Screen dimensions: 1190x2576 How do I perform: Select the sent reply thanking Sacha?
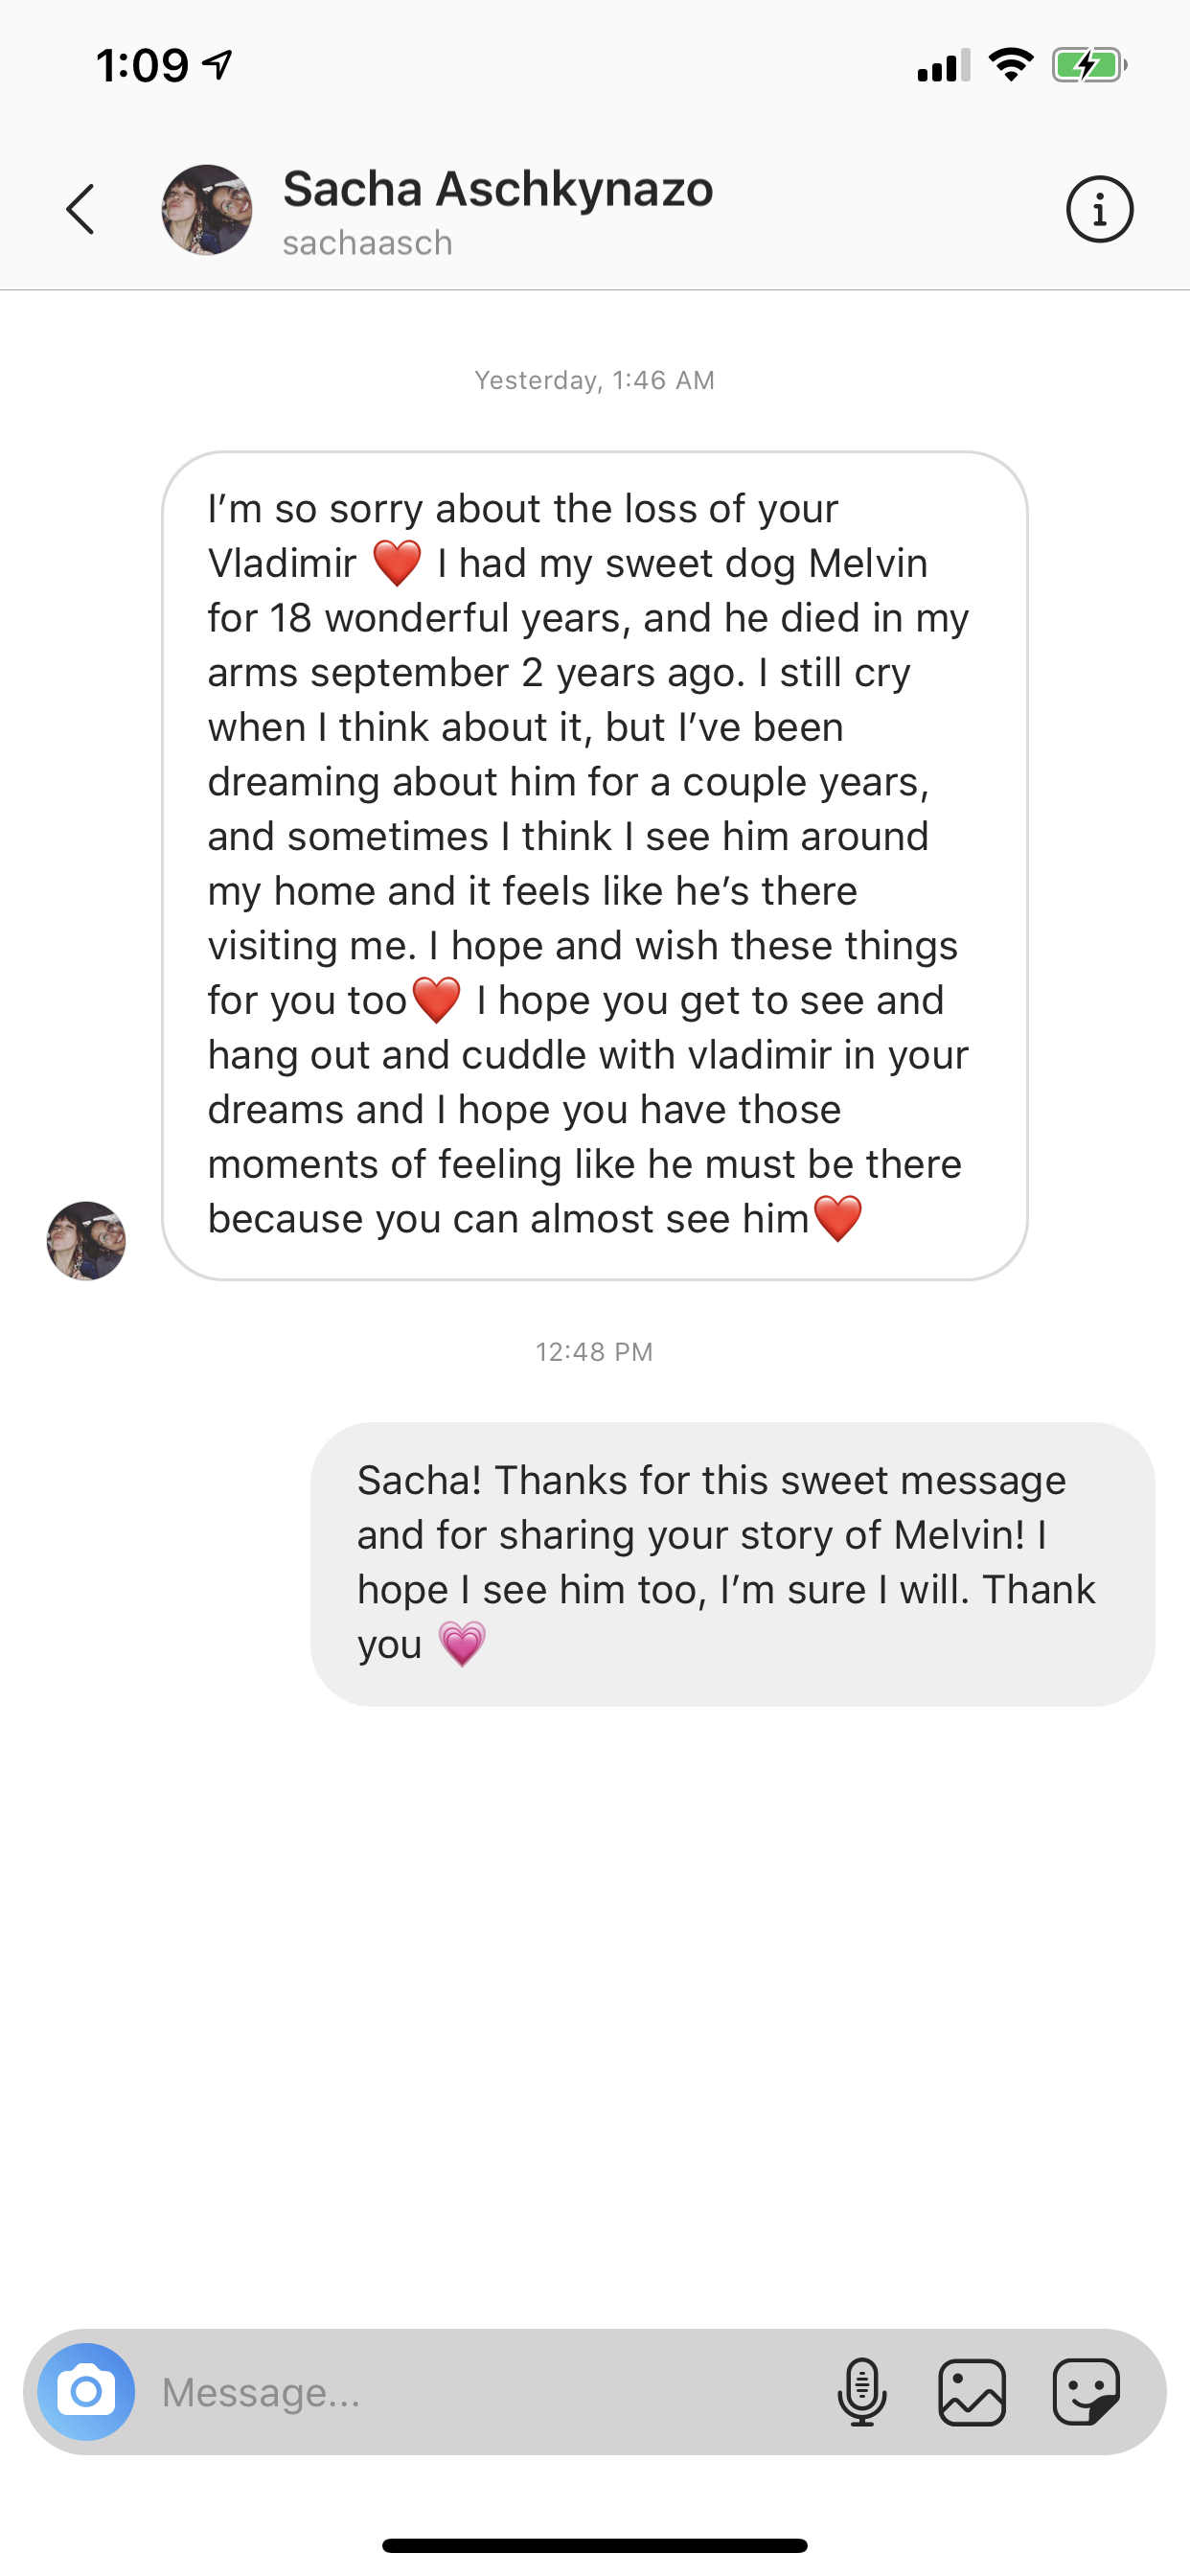[732, 1563]
